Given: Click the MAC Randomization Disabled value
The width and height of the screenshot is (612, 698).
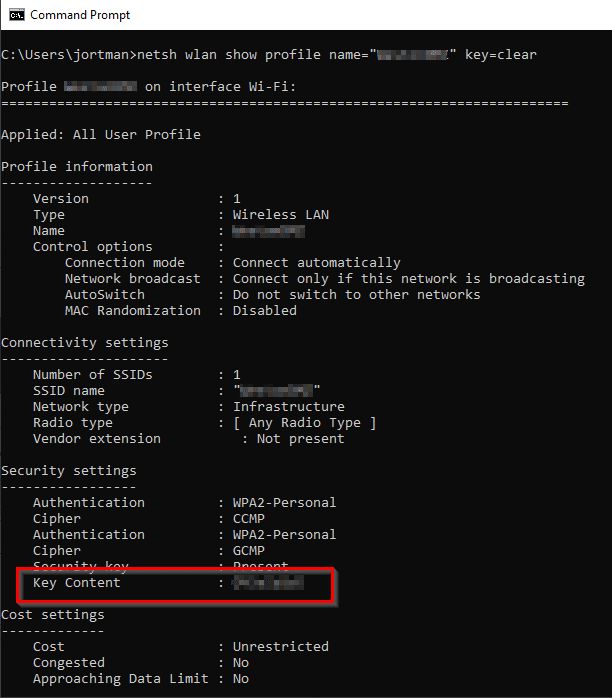Looking at the screenshot, I should [x=265, y=311].
